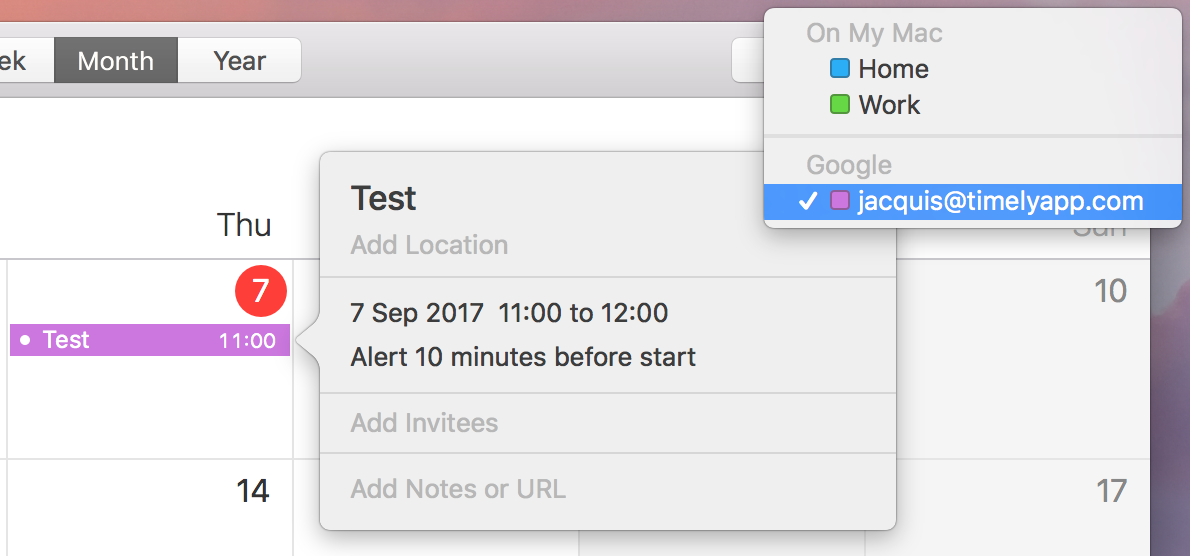Edit the Test event title in popover

[x=383, y=198]
